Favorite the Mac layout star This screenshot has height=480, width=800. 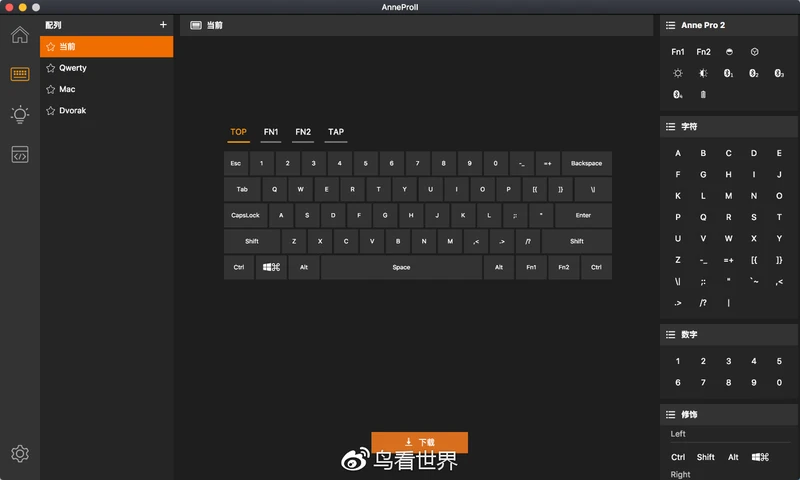51,89
